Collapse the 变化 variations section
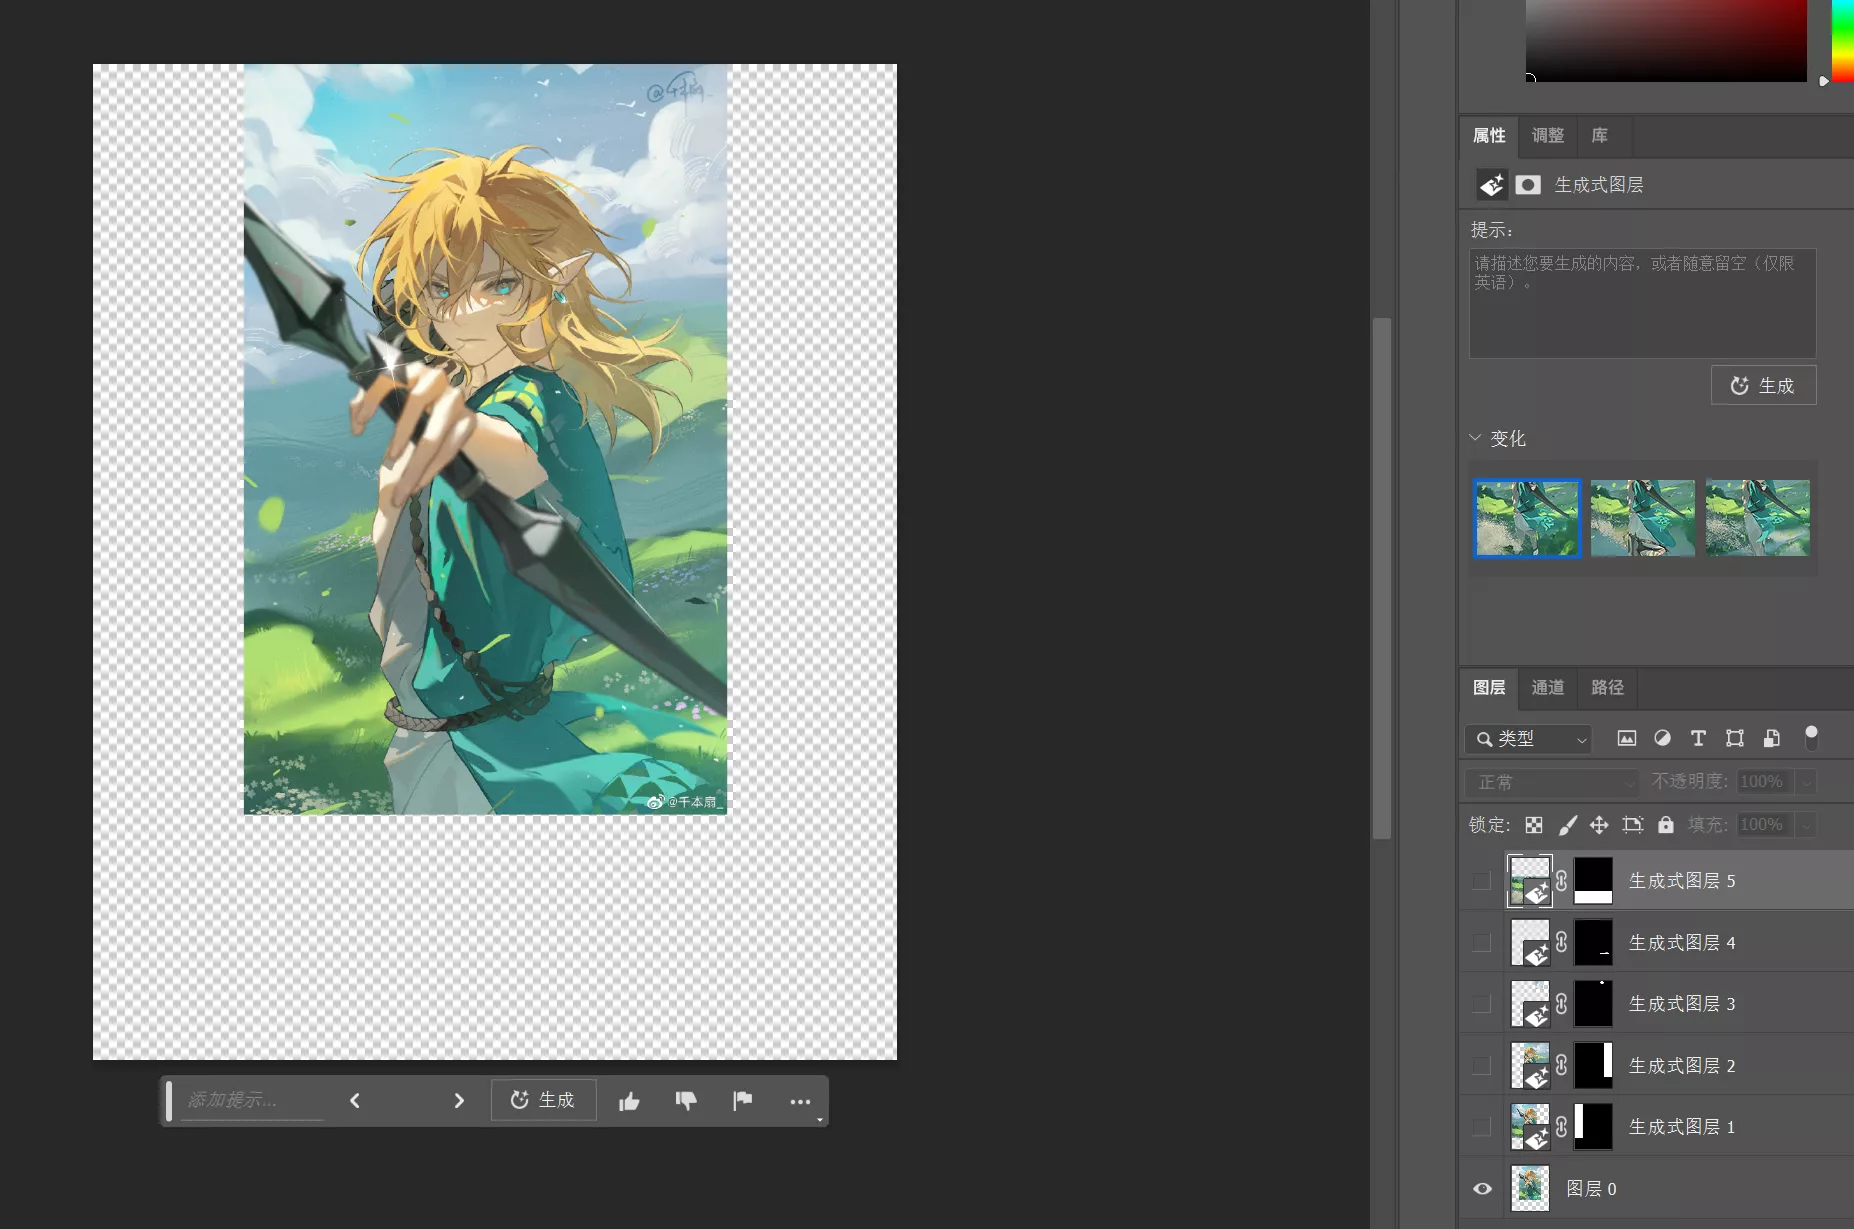The height and width of the screenshot is (1229, 1854). pyautogui.click(x=1475, y=438)
